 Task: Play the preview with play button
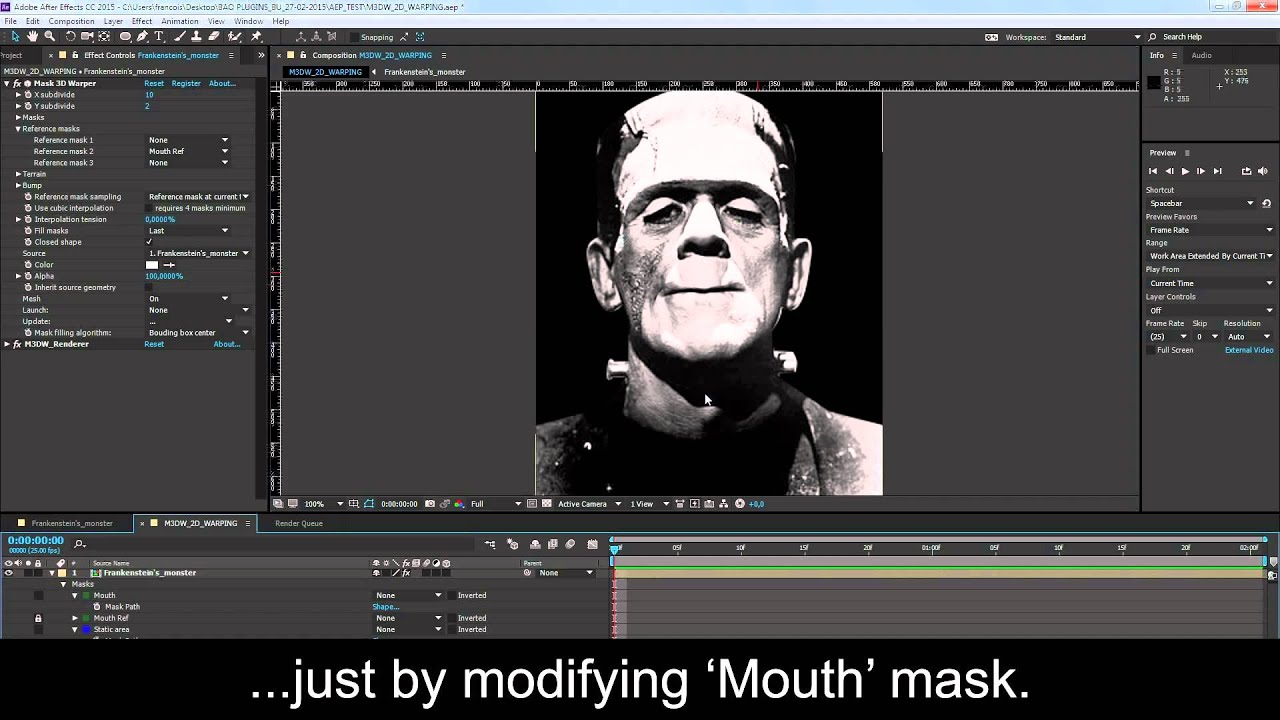[x=1185, y=171]
